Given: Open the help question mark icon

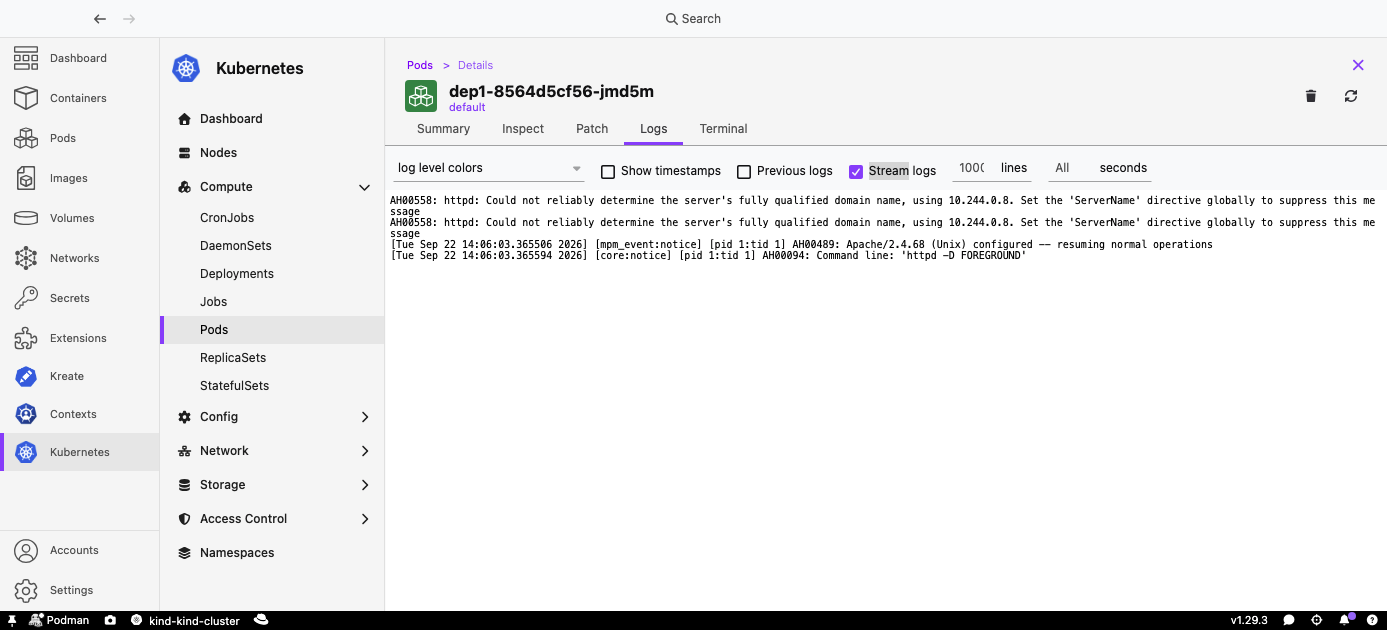Looking at the screenshot, I should [1373, 620].
